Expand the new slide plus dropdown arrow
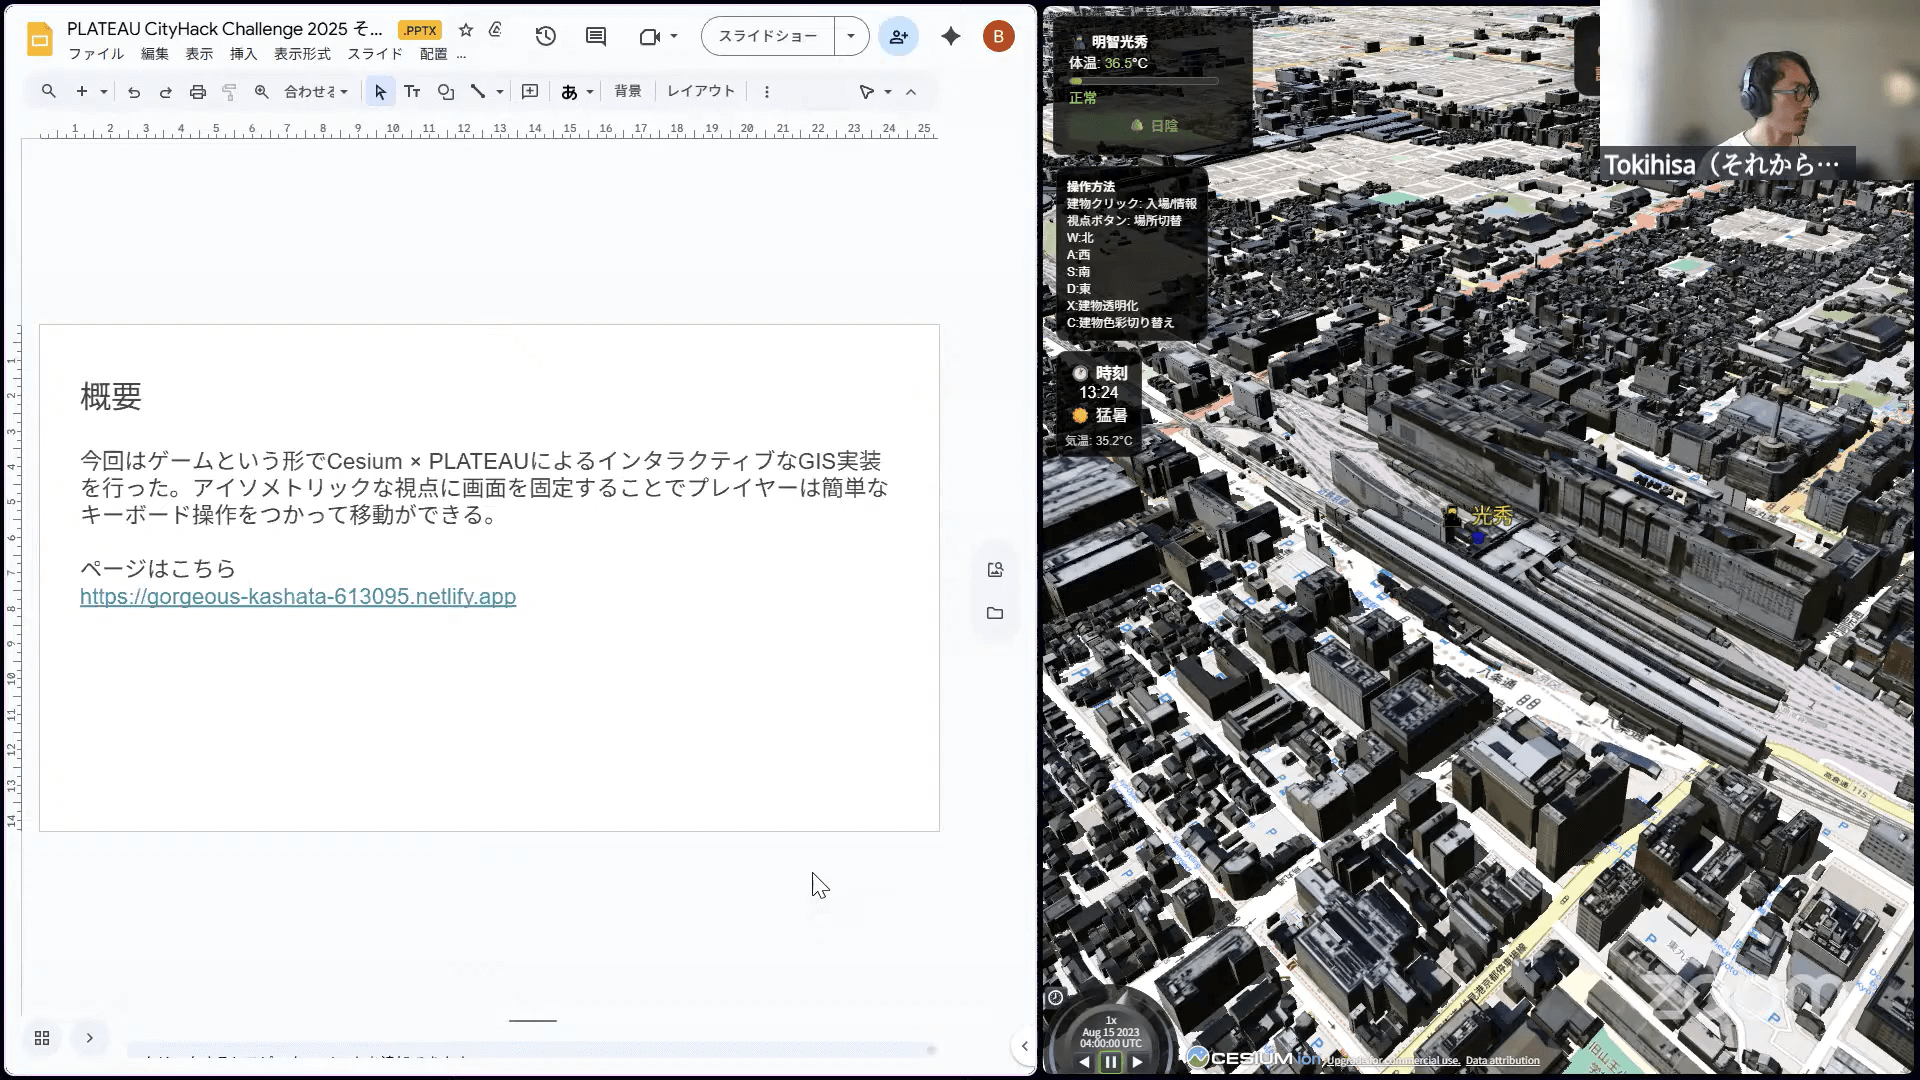Viewport: 1920px width, 1080px height. 104,91
